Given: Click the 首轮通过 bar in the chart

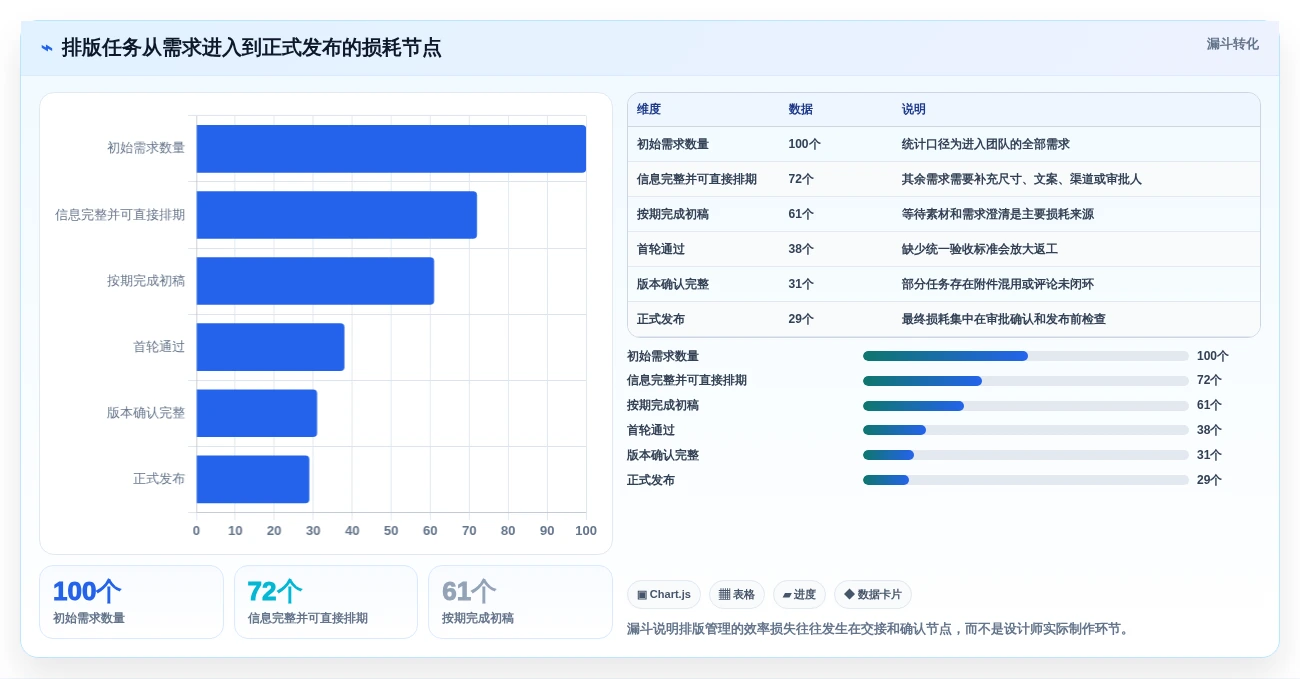Looking at the screenshot, I should [270, 347].
